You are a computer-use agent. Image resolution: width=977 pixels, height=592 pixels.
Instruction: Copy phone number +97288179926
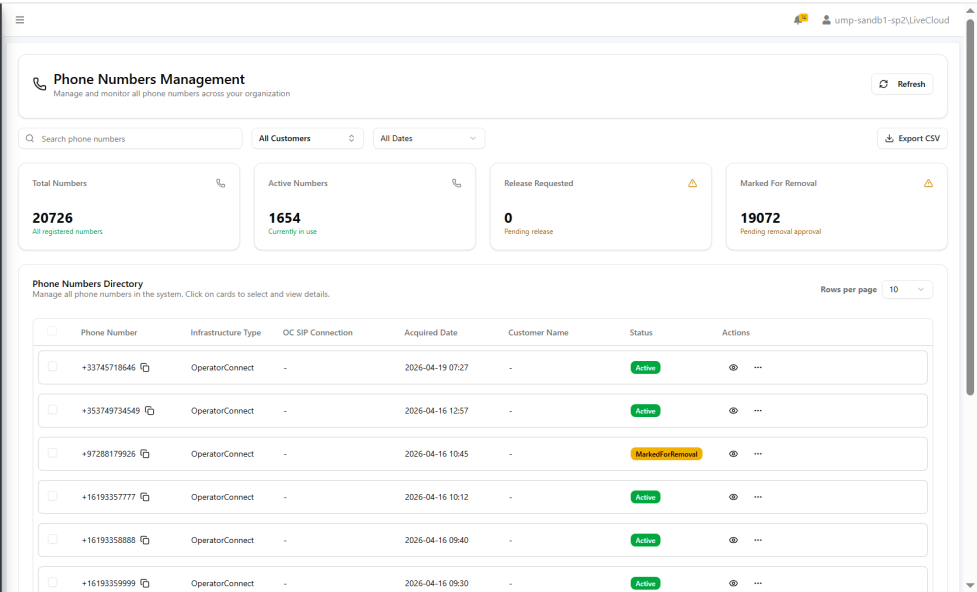point(145,454)
